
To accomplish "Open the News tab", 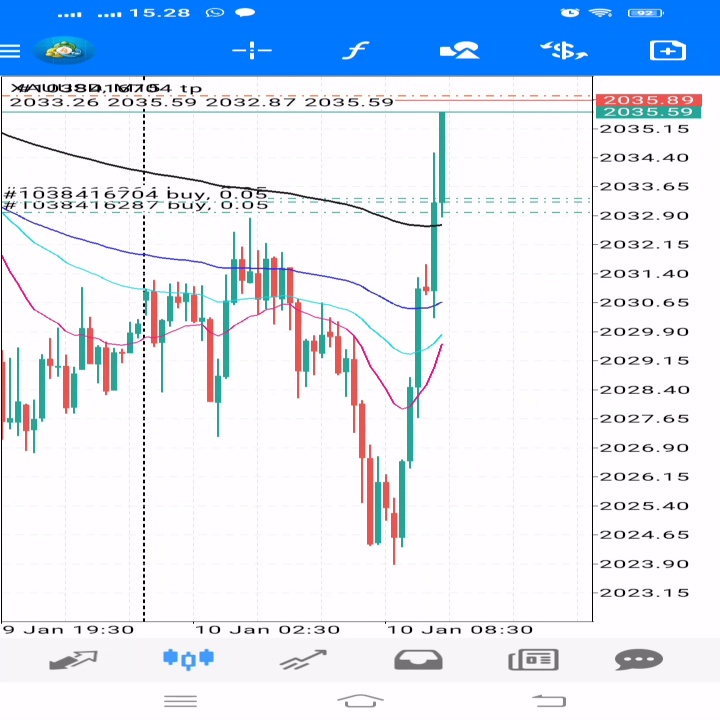I will coord(534,660).
